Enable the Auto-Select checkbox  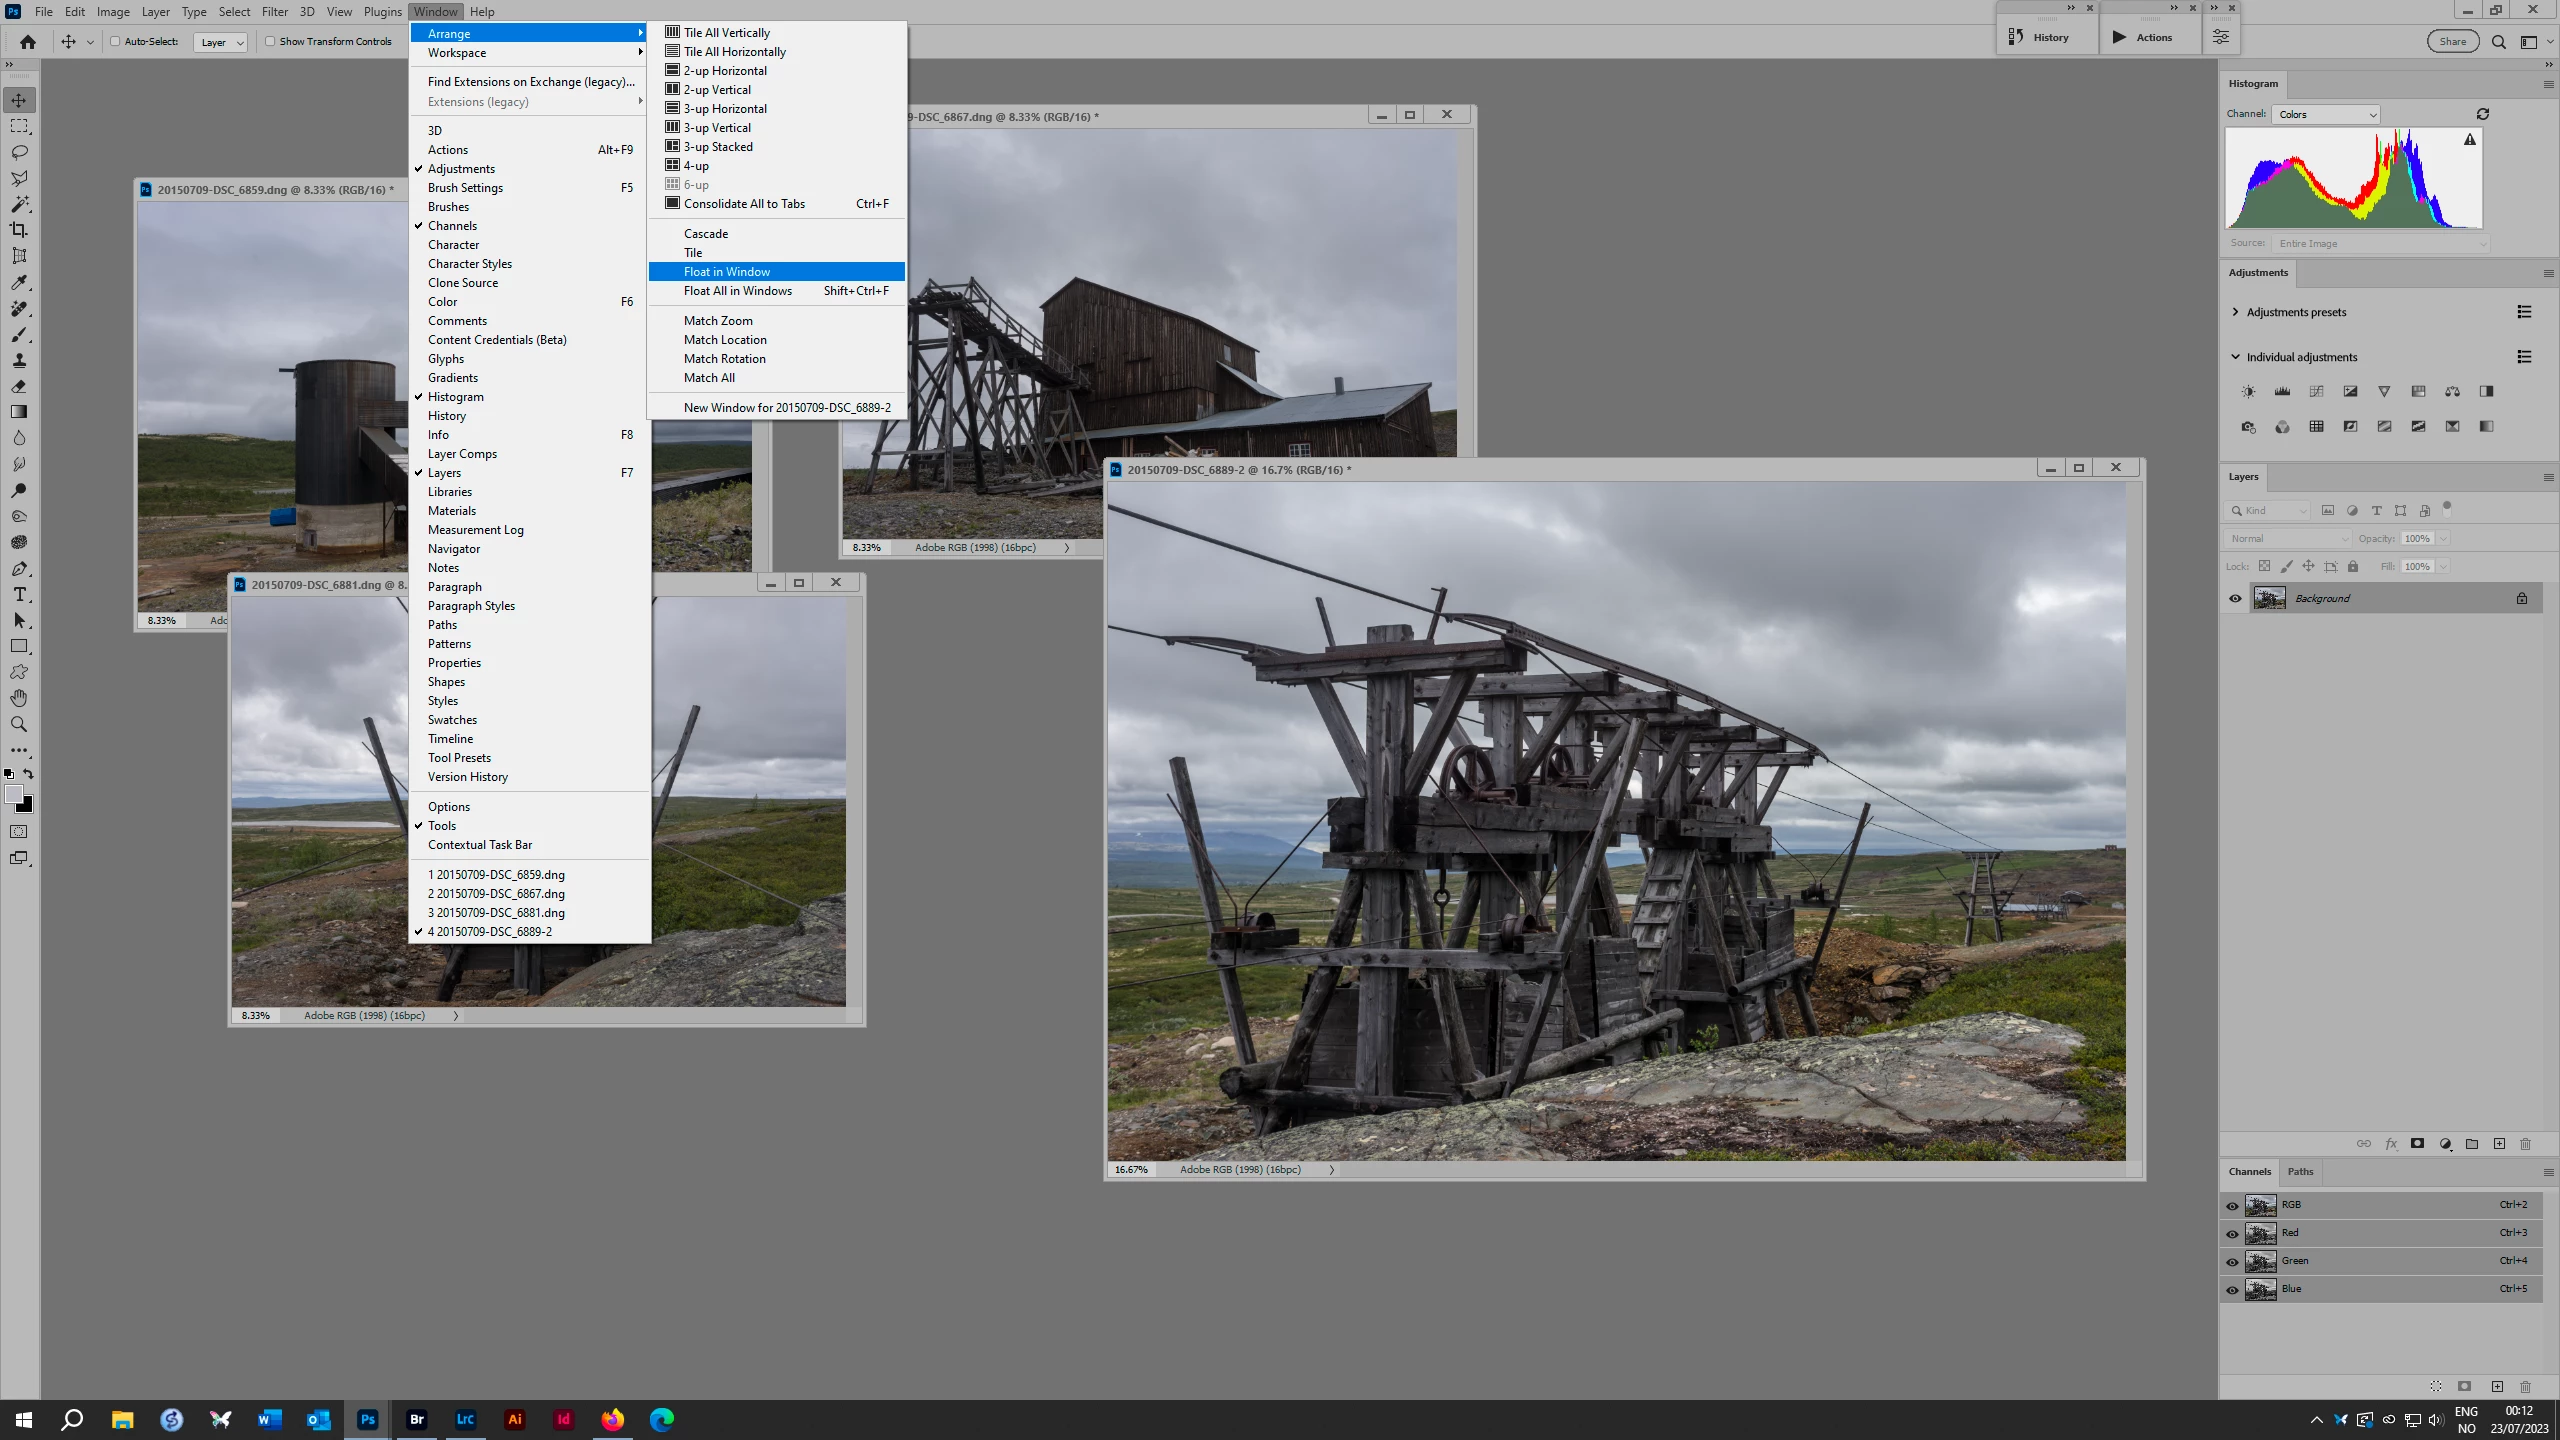[x=115, y=41]
